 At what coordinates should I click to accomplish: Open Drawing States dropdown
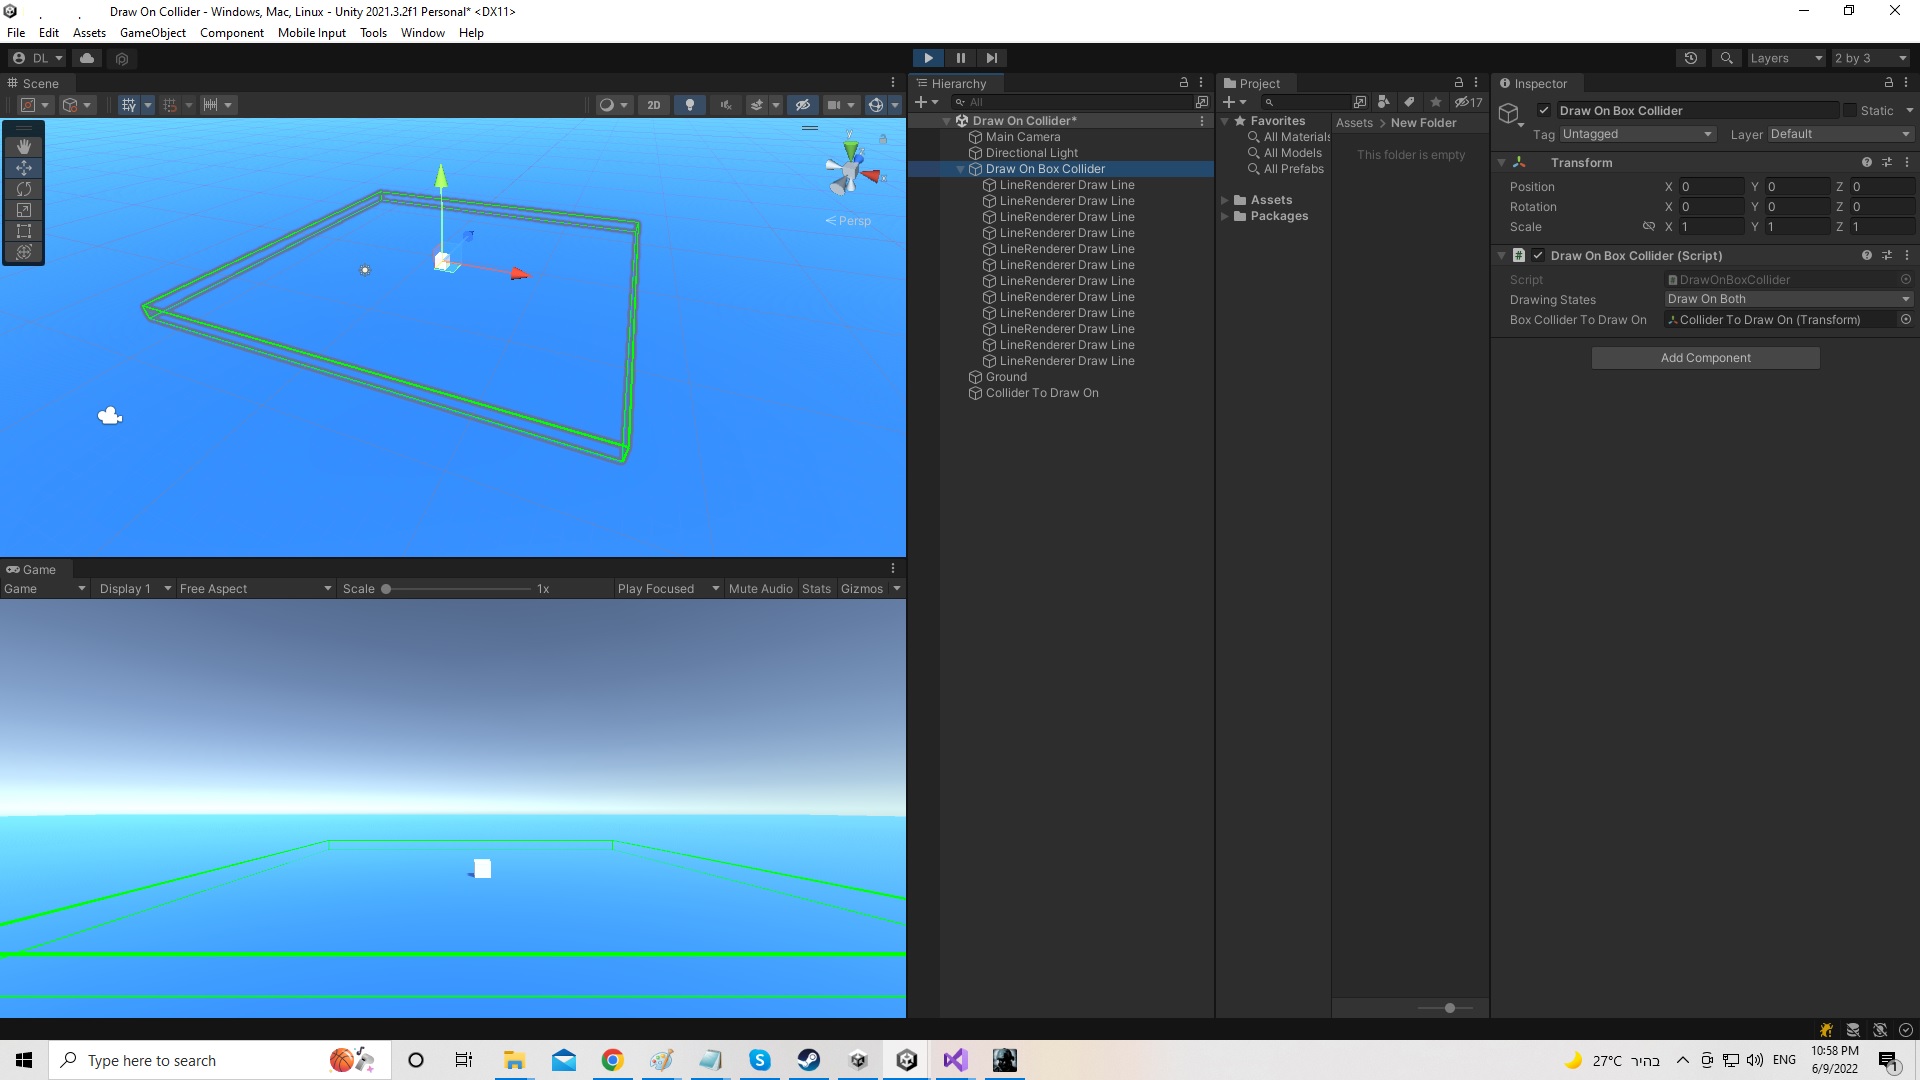tap(1788, 299)
